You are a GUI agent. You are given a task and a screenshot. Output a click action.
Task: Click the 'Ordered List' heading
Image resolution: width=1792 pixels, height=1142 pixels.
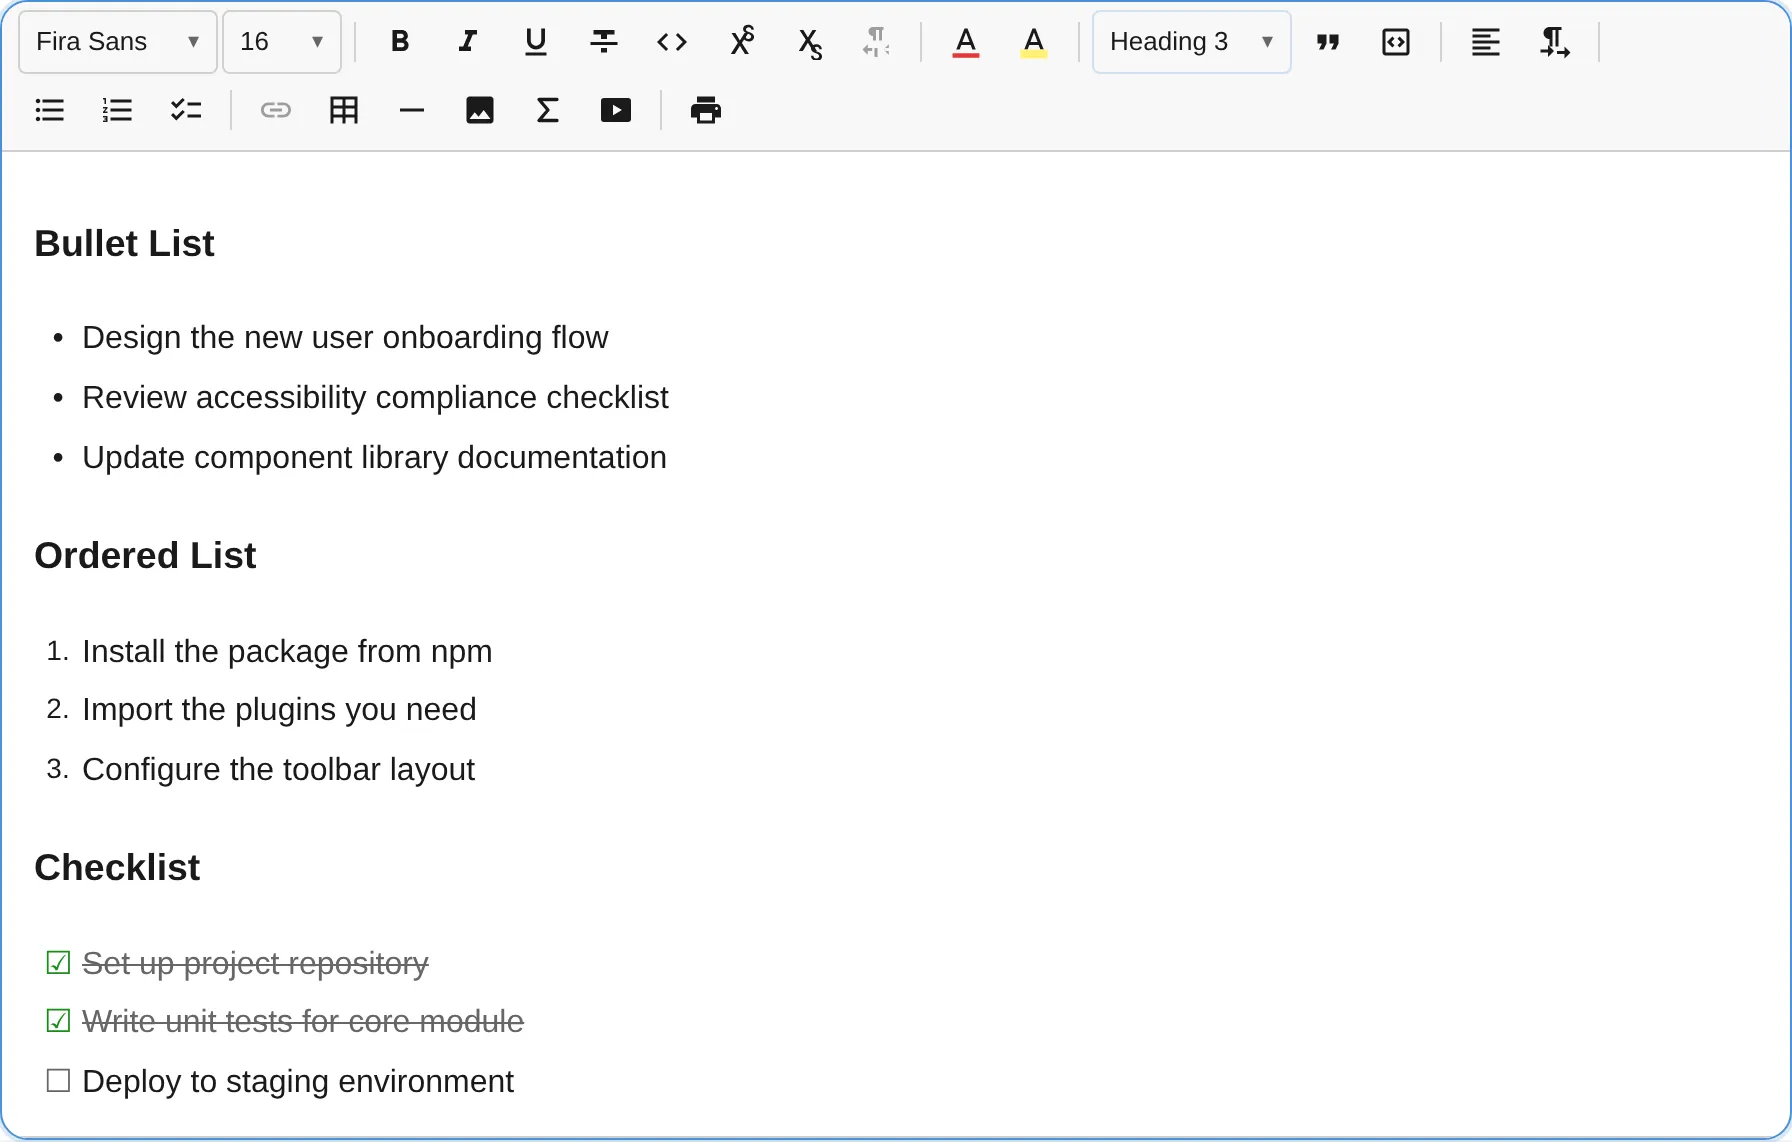pos(146,556)
